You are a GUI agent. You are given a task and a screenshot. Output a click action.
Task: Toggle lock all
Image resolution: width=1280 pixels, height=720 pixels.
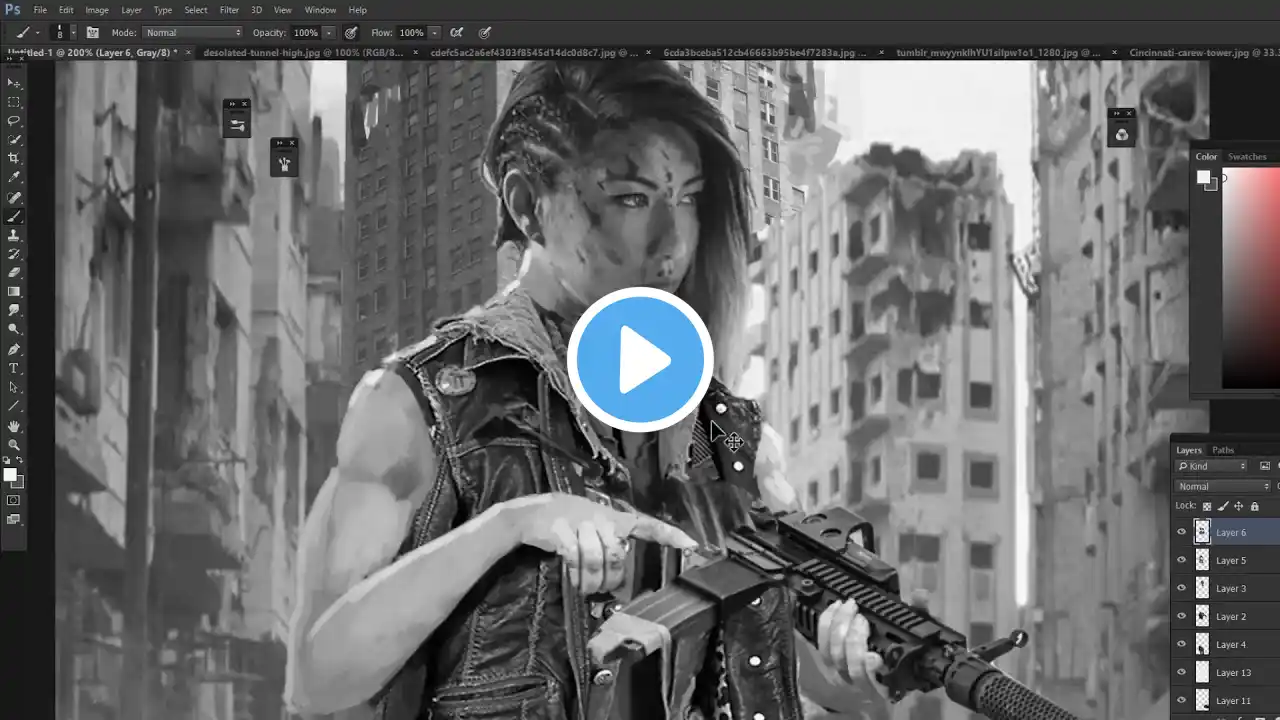(x=1254, y=506)
